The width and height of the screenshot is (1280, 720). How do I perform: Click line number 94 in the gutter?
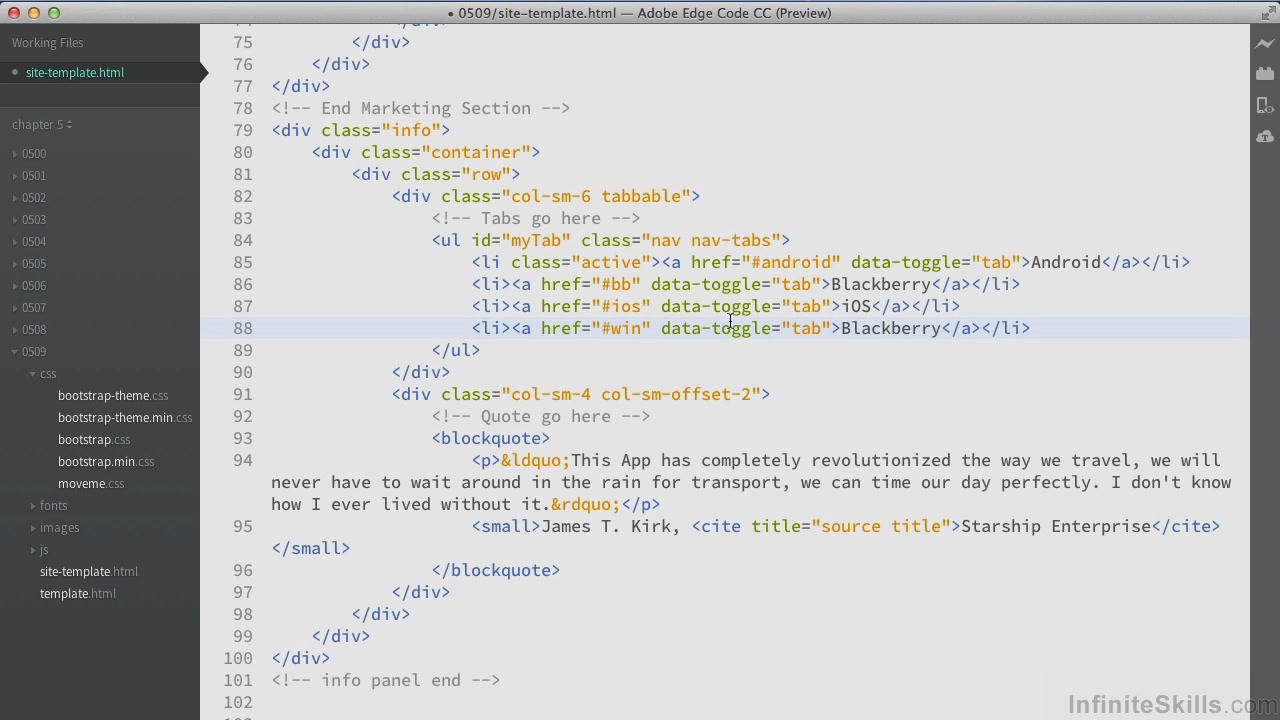[x=243, y=460]
